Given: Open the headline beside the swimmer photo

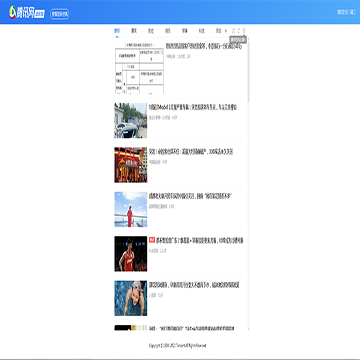Looking at the screenshot, I should click(x=194, y=285).
